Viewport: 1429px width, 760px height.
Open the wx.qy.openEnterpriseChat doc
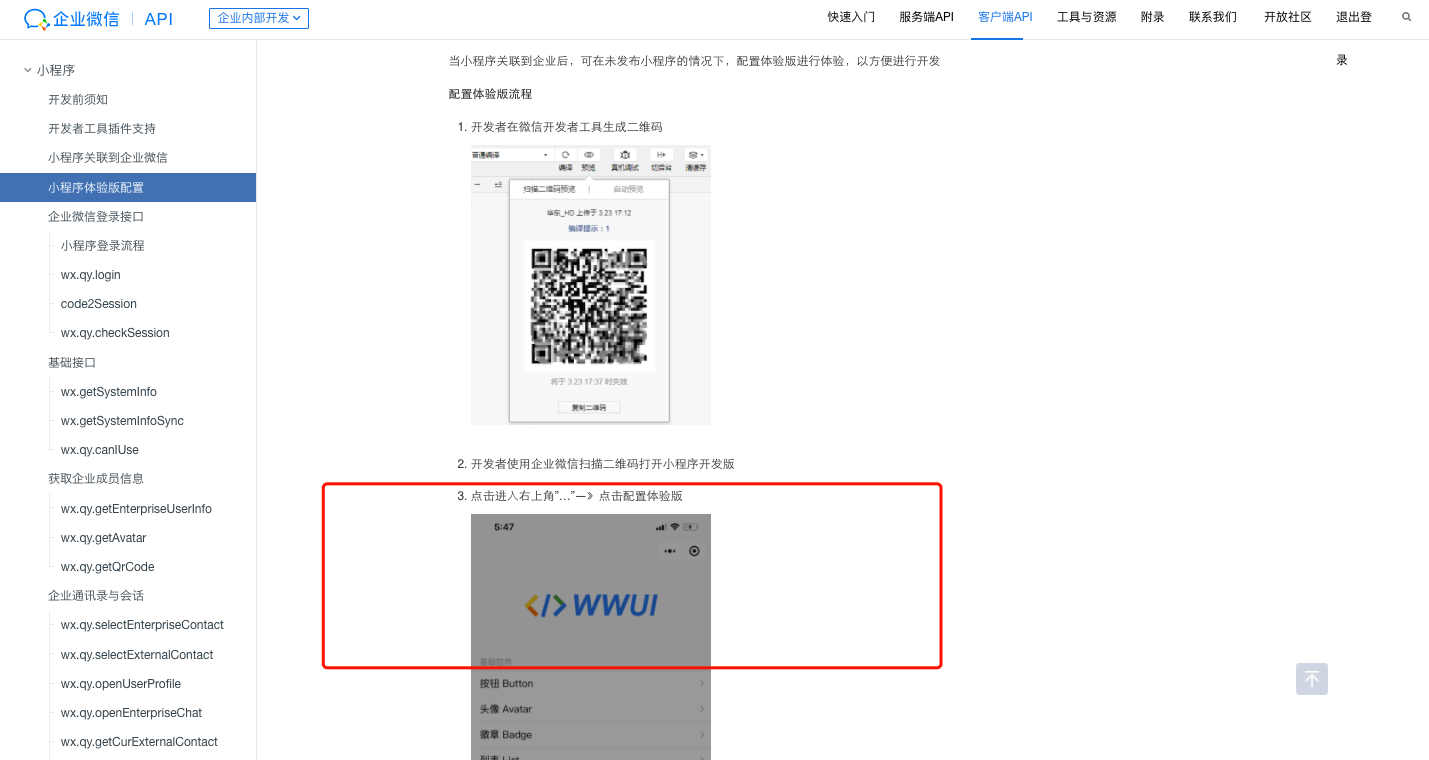(131, 713)
